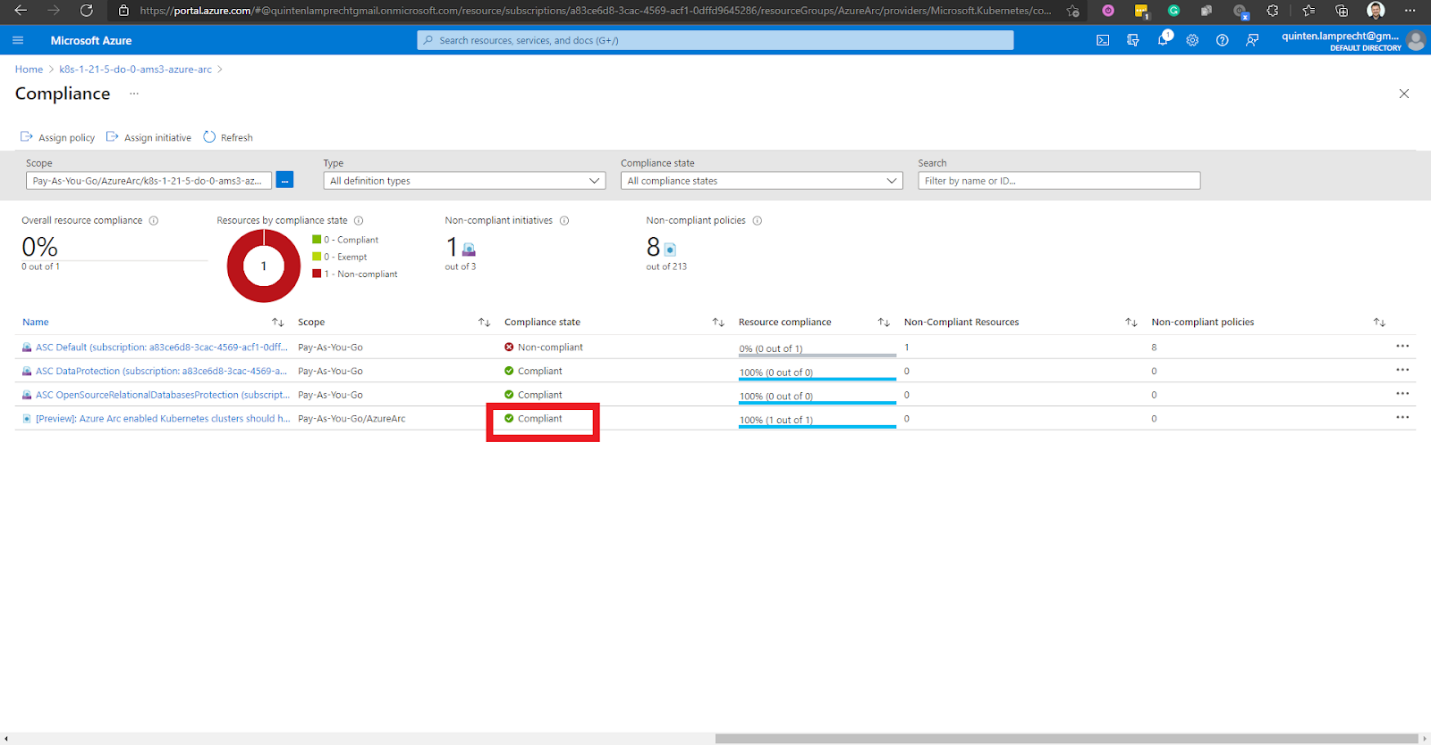
Task: Open the browser profile picture
Action: pyautogui.click(x=1376, y=10)
